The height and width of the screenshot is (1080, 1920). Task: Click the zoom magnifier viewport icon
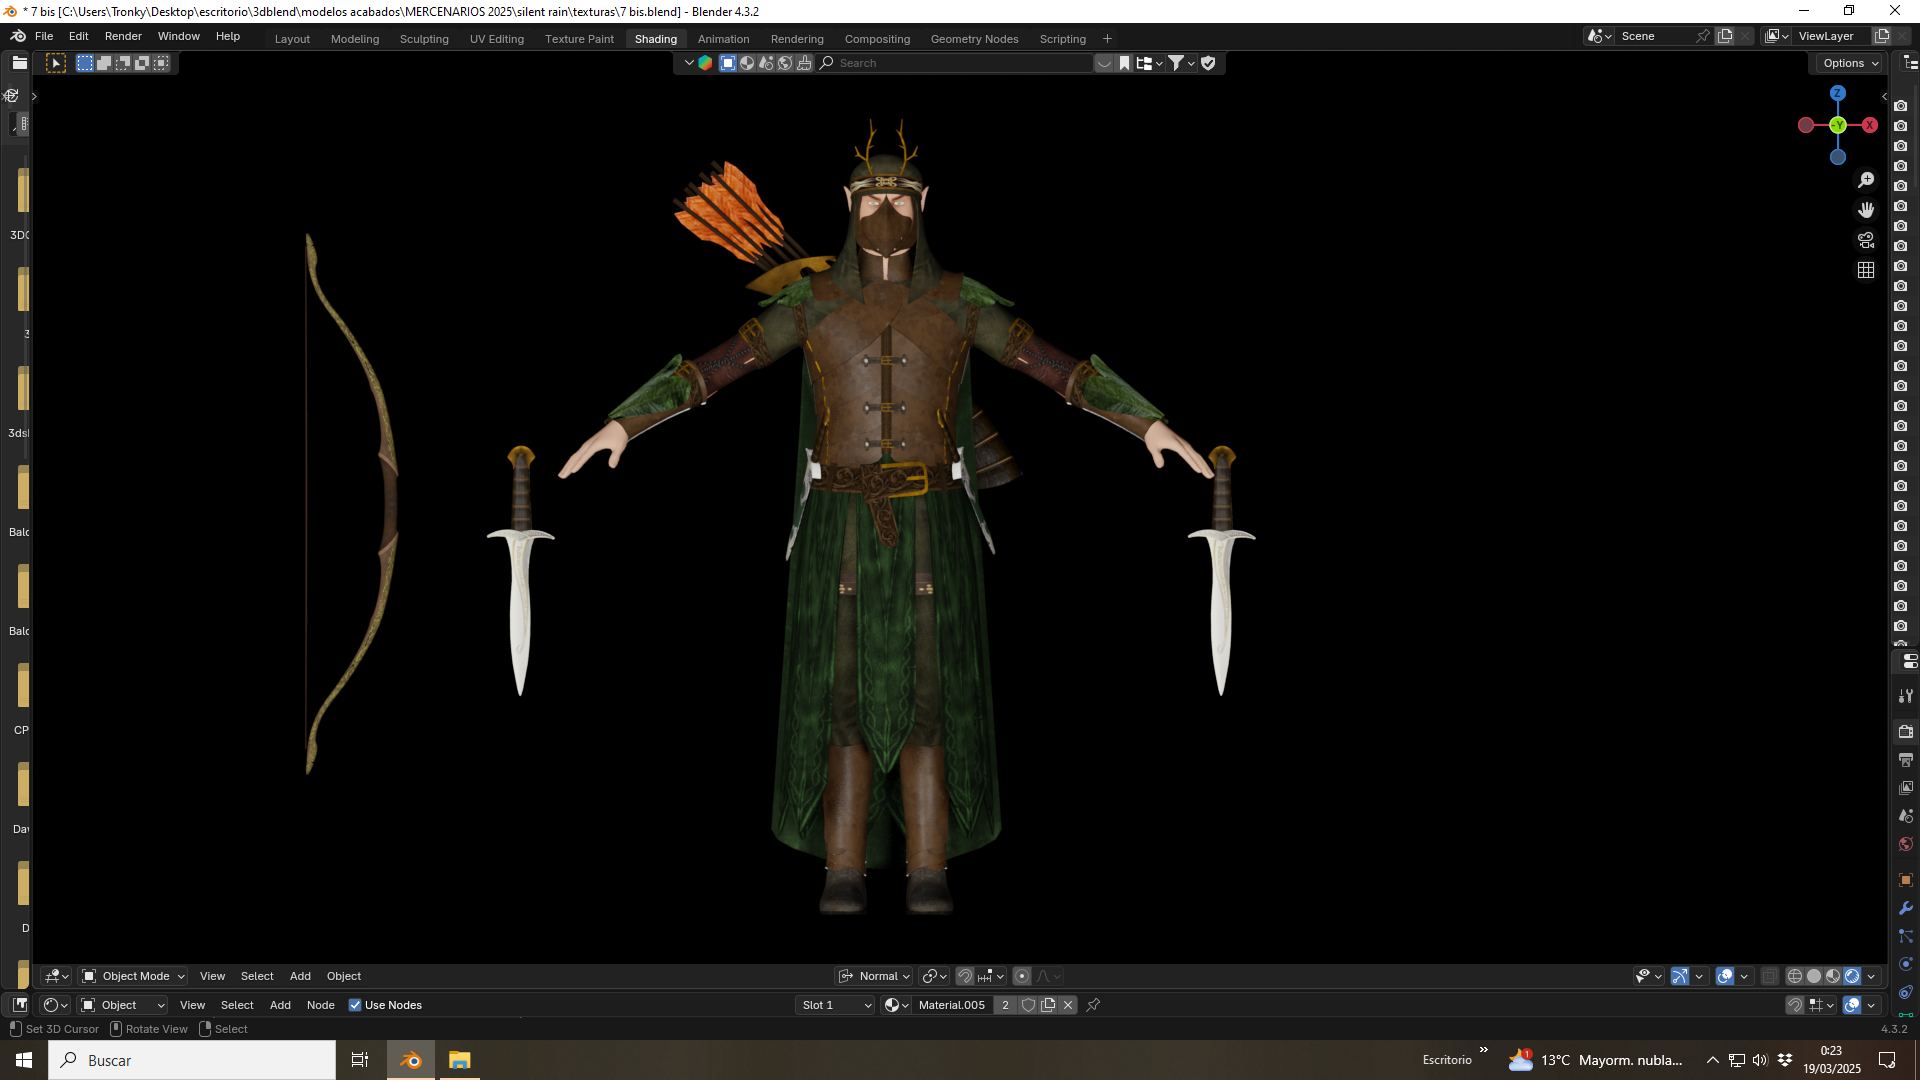[1866, 180]
